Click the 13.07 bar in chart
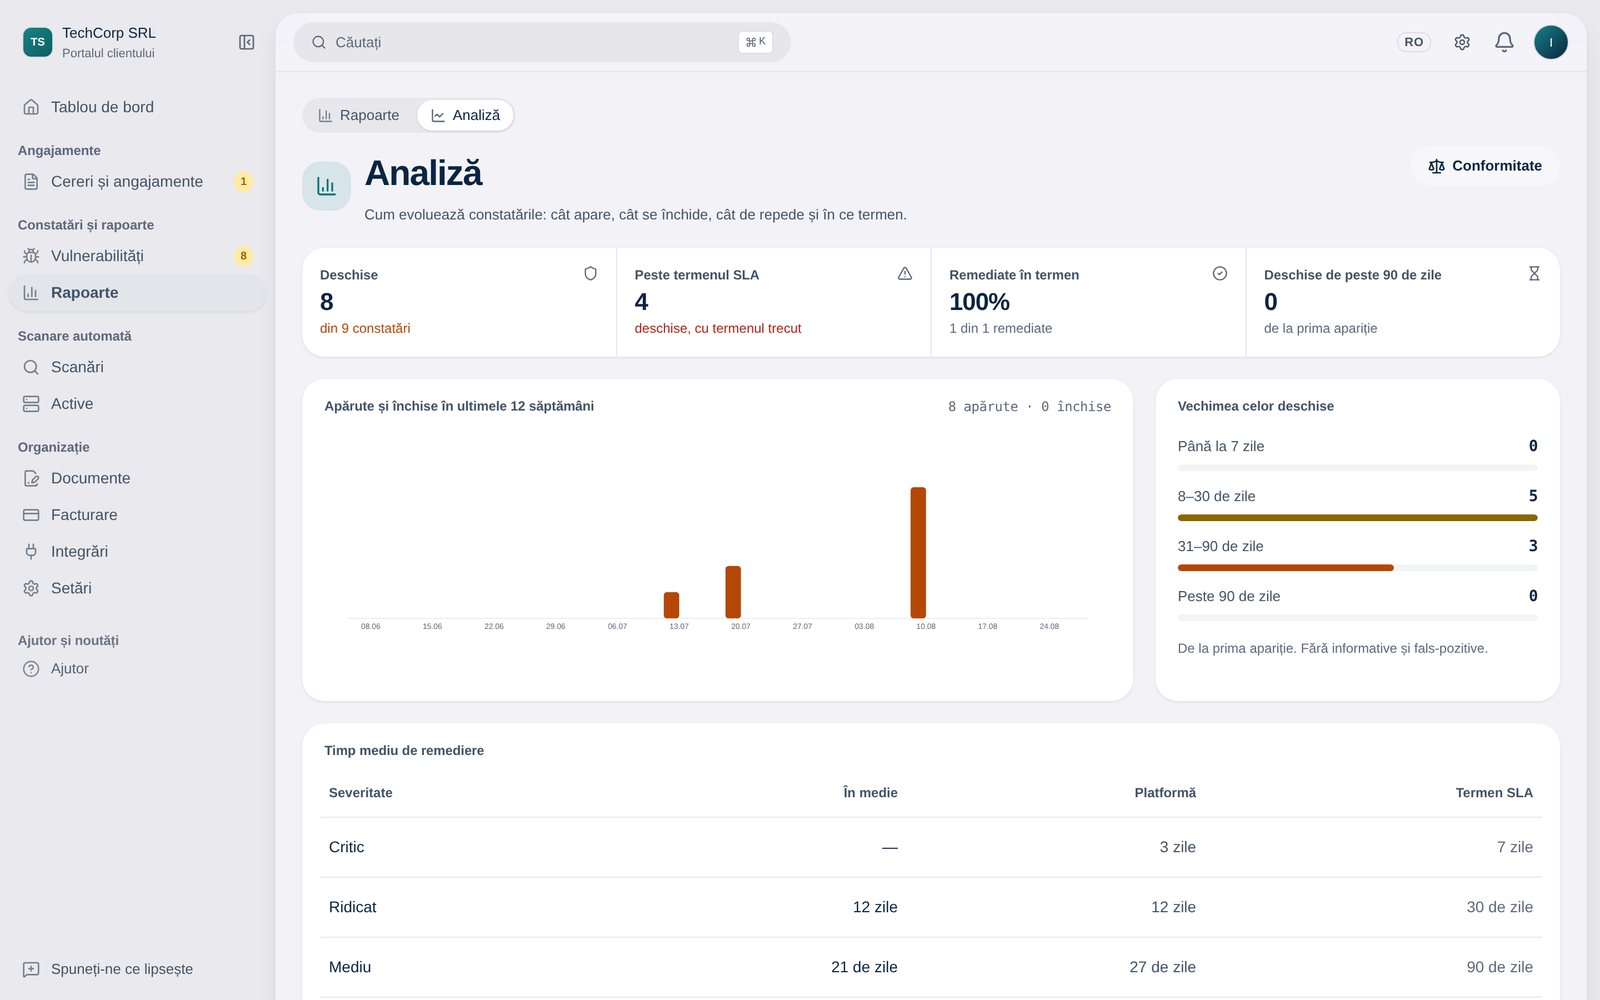Viewport: 1600px width, 1000px height. click(671, 605)
